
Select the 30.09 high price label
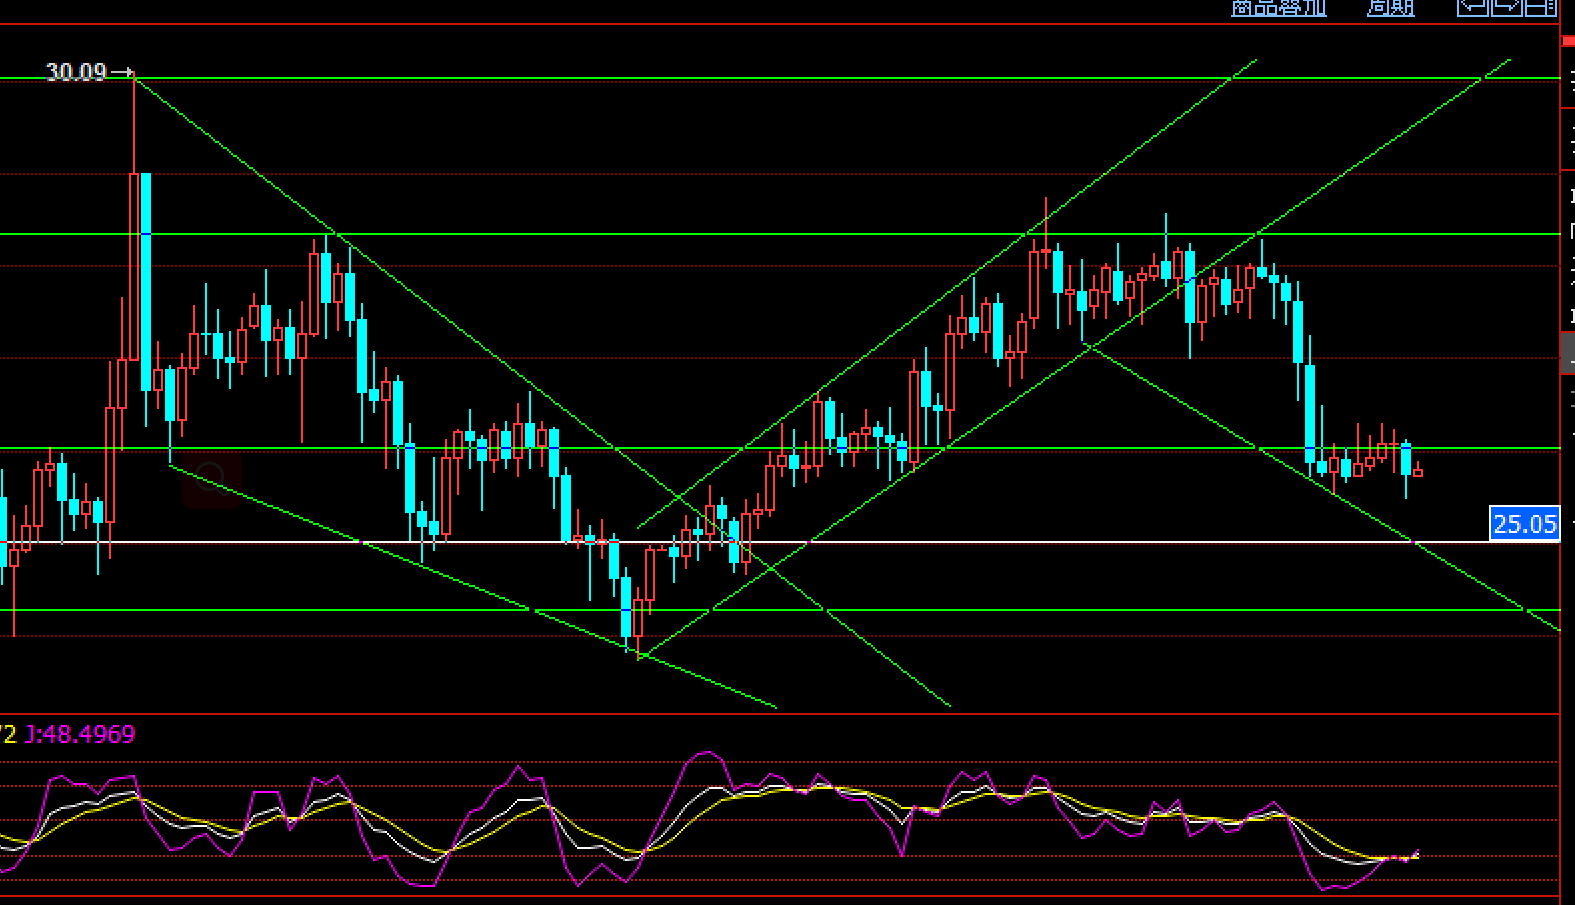point(76,72)
